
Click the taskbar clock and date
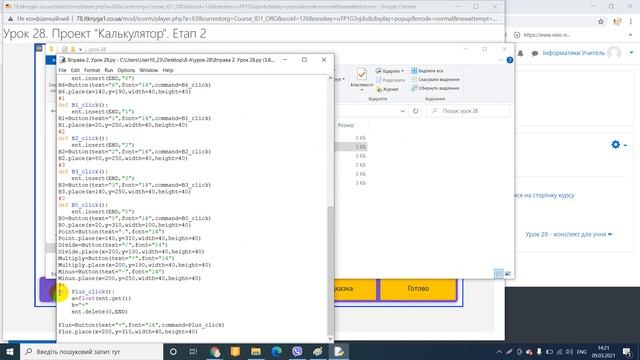(x=603, y=352)
